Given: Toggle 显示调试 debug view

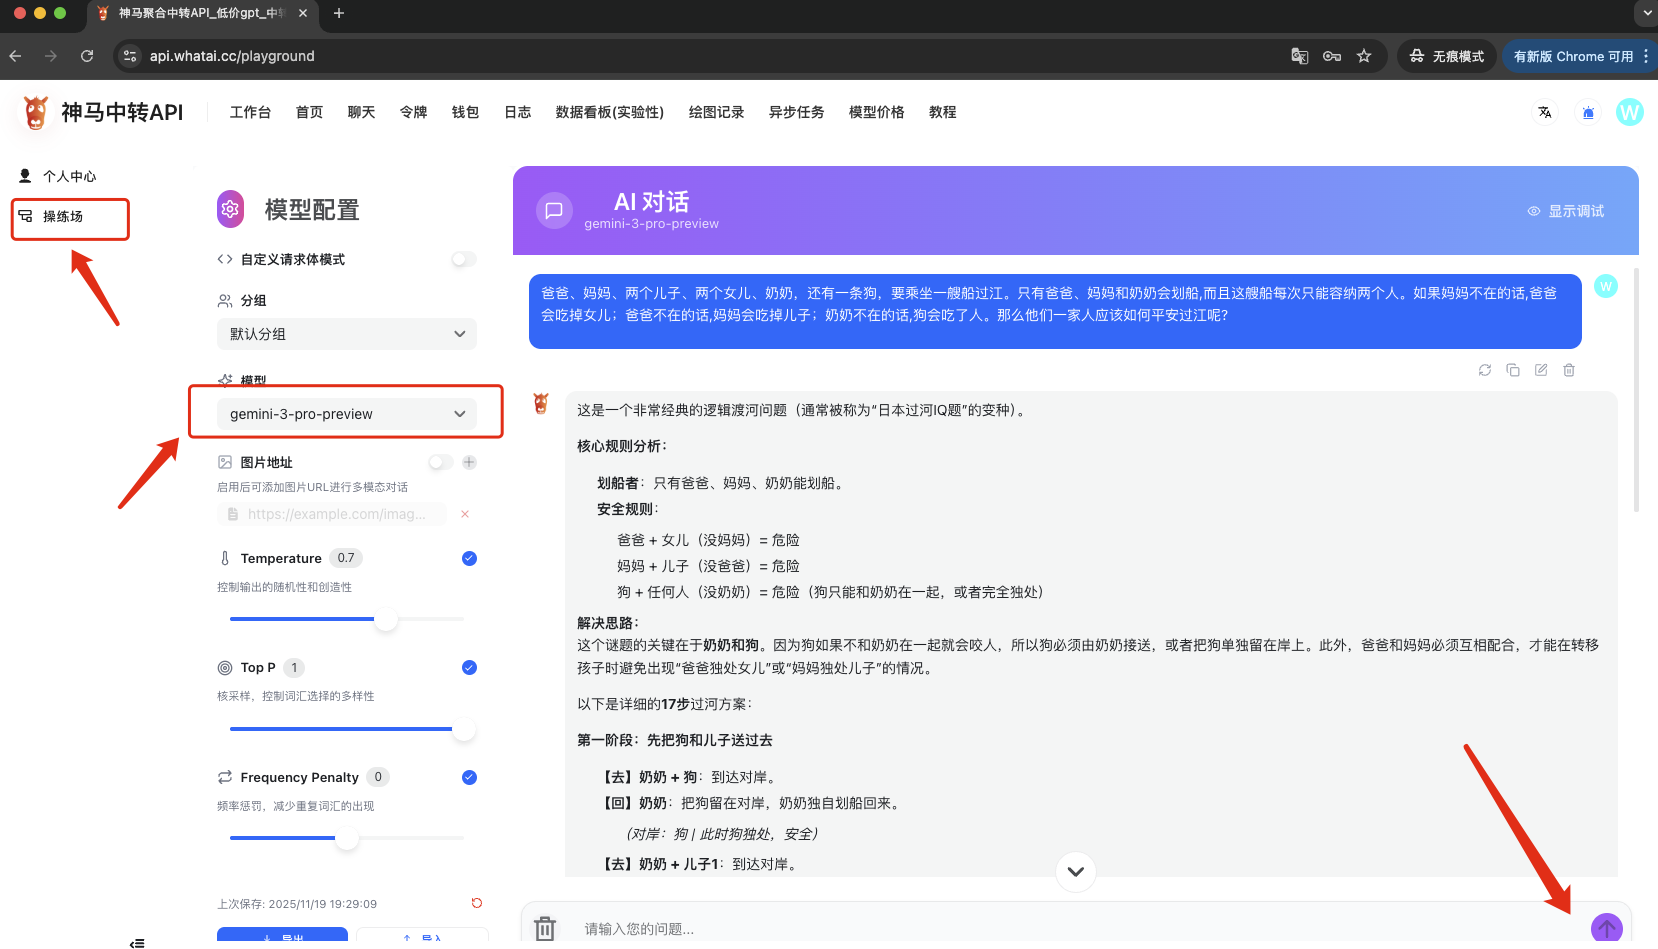Looking at the screenshot, I should click(x=1566, y=211).
